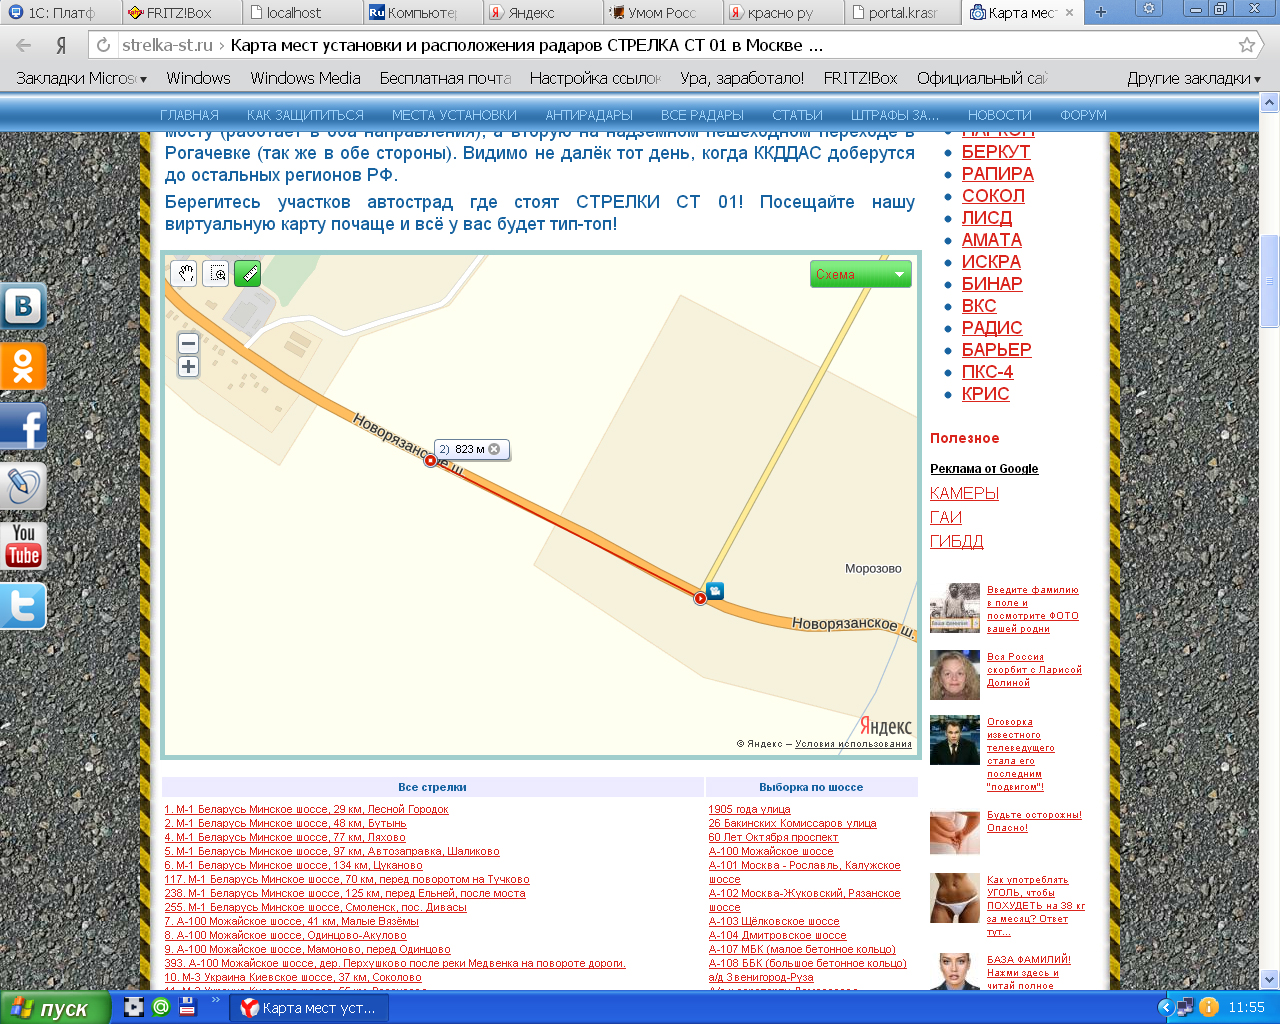The height and width of the screenshot is (1024, 1280).
Task: Open the МЕСТА УСТАНОВКИ menu item
Action: (x=454, y=115)
